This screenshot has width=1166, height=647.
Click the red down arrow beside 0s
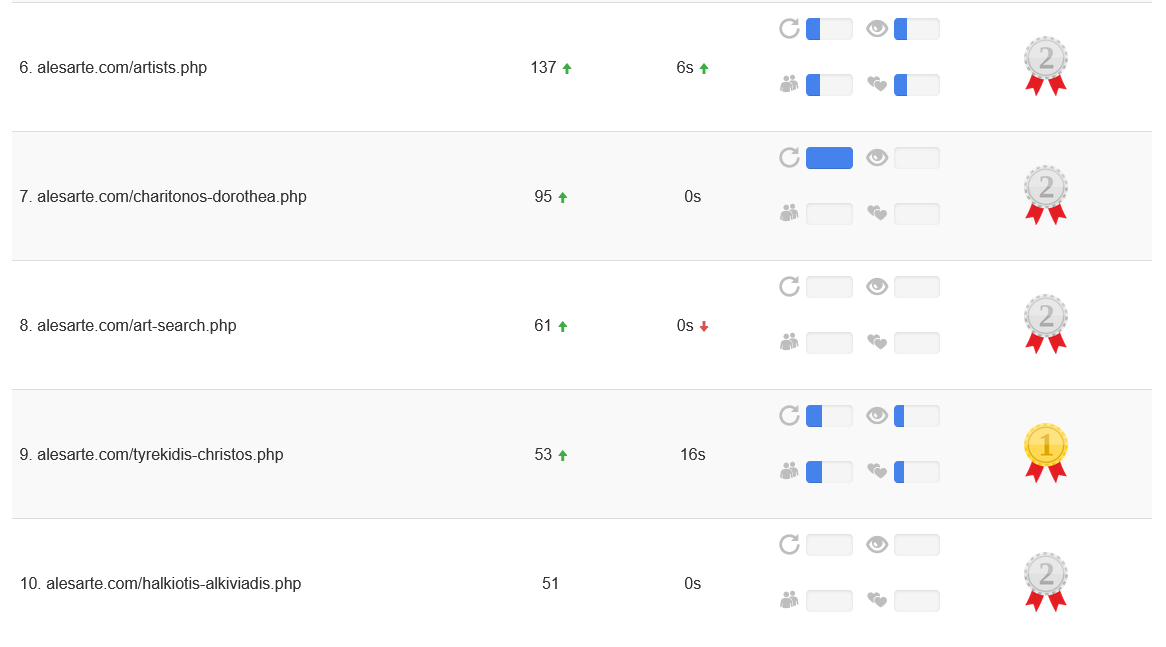(x=703, y=326)
